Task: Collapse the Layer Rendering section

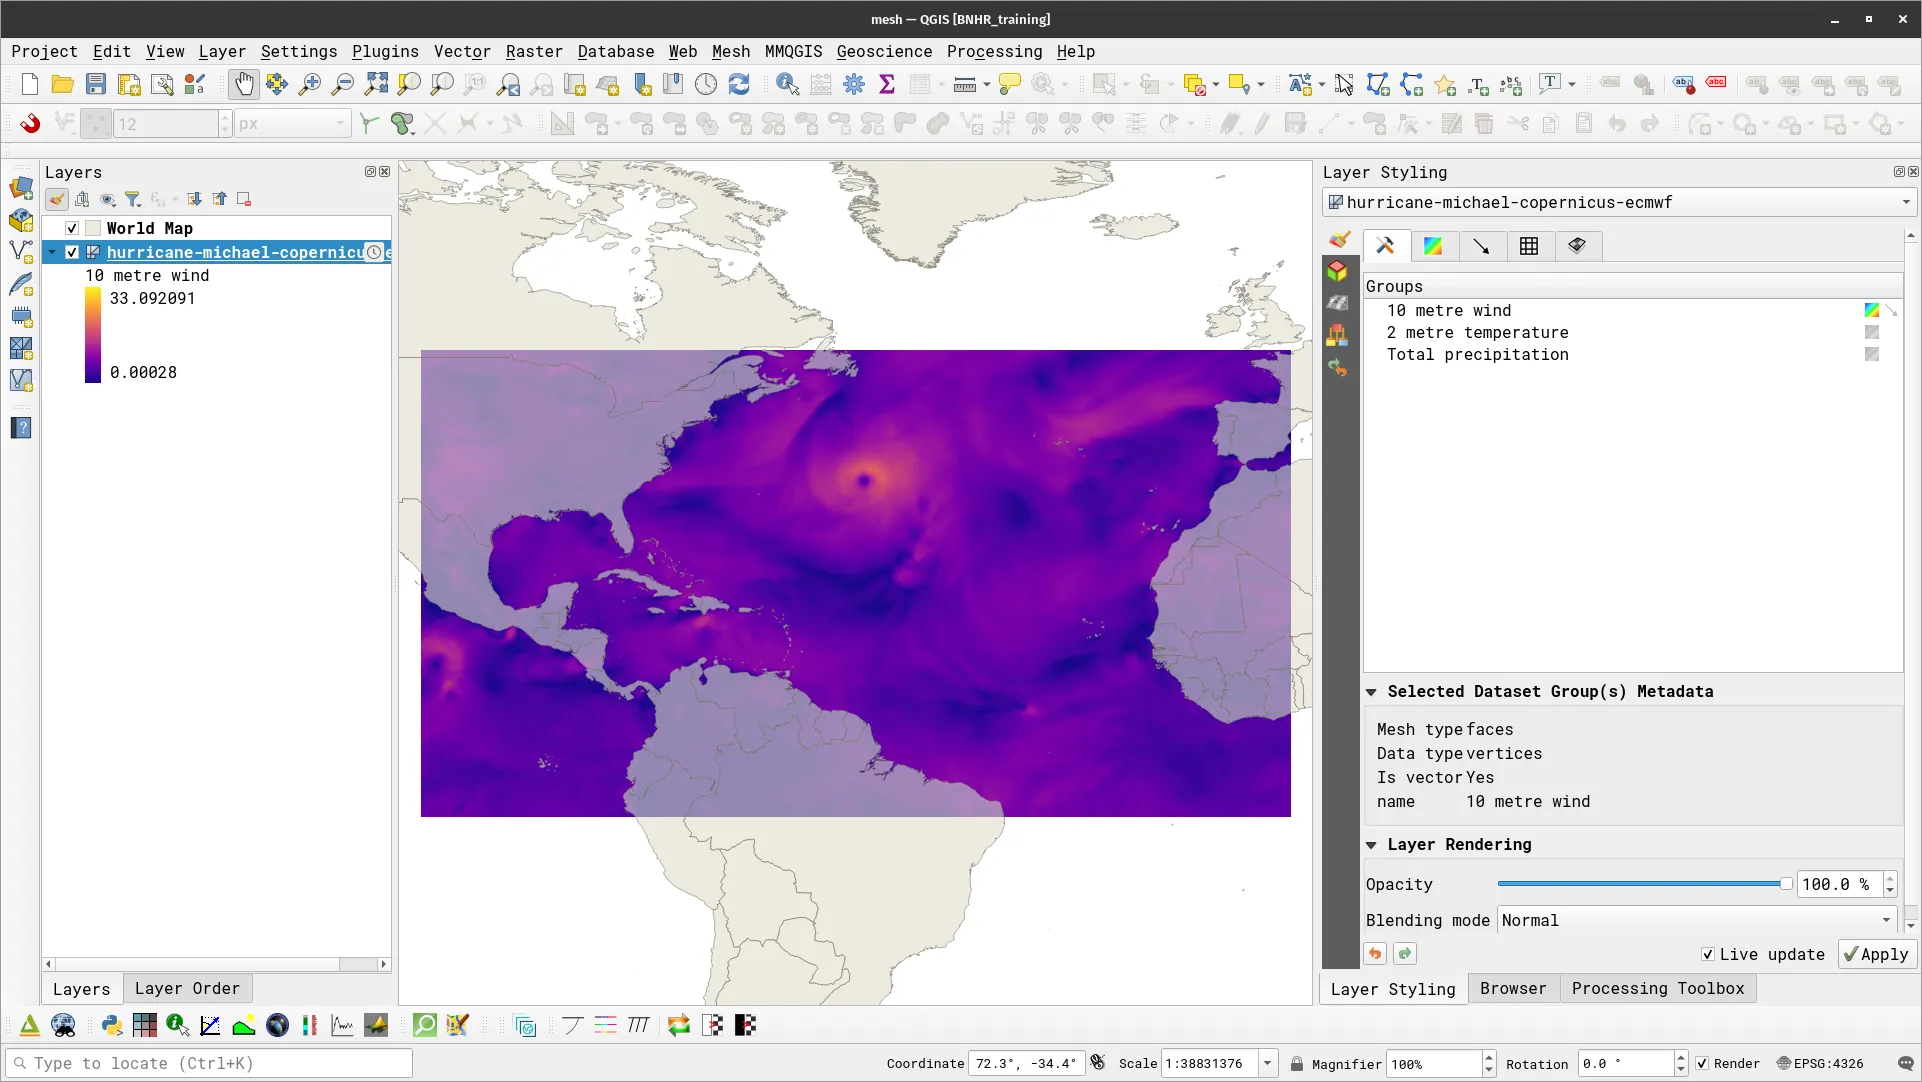Action: pos(1372,845)
